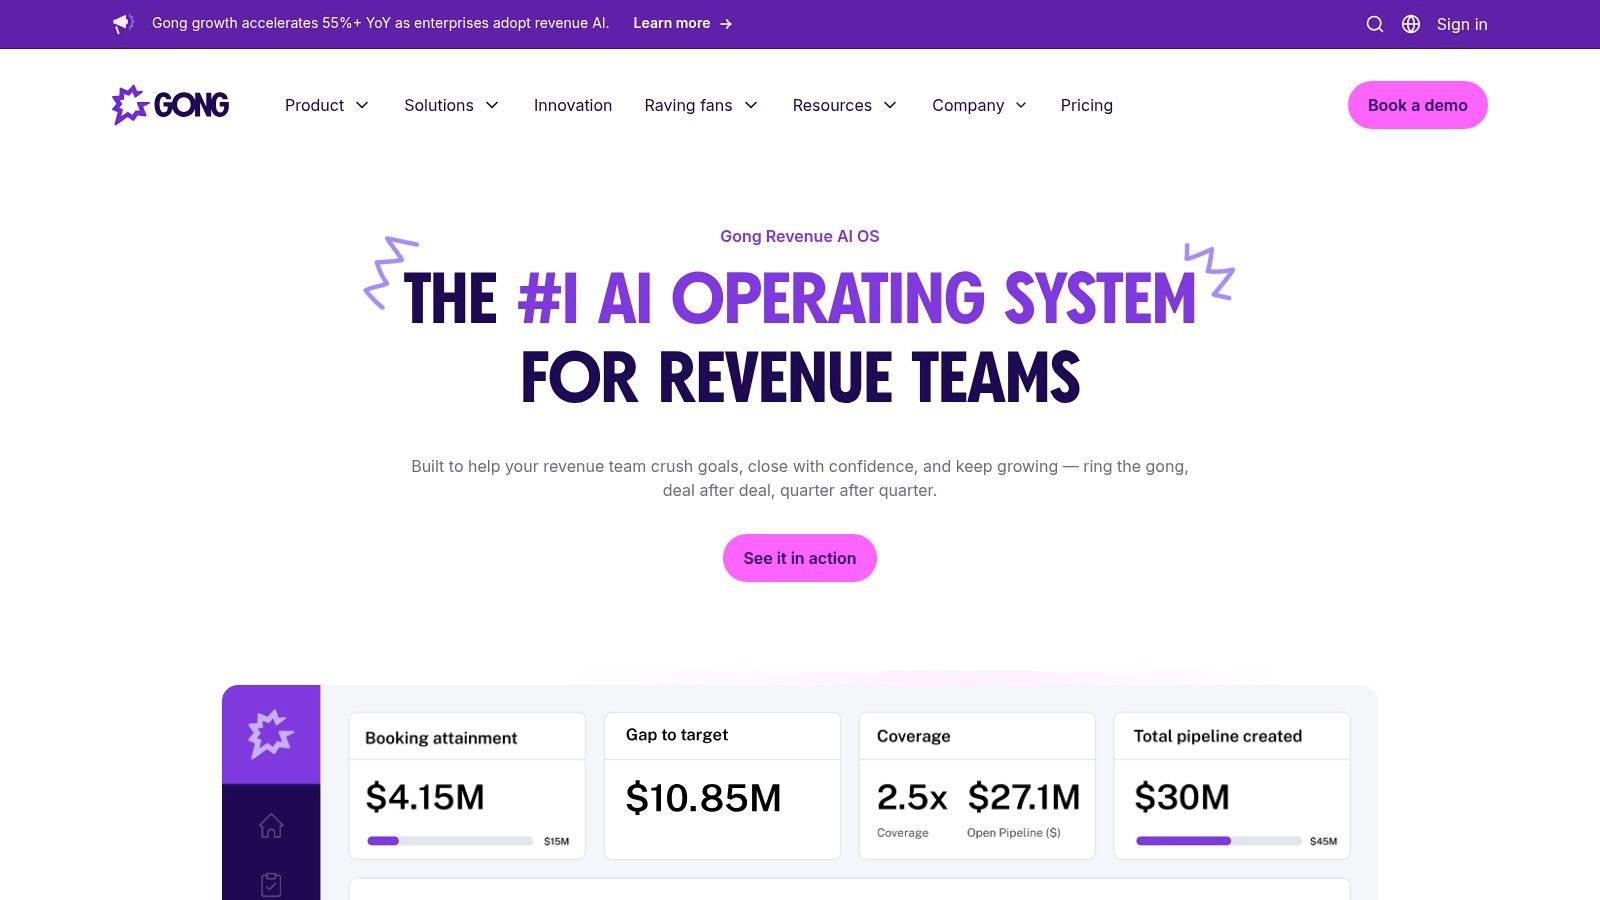Expand the Product menu chevron
The image size is (1600, 900).
coord(362,105)
